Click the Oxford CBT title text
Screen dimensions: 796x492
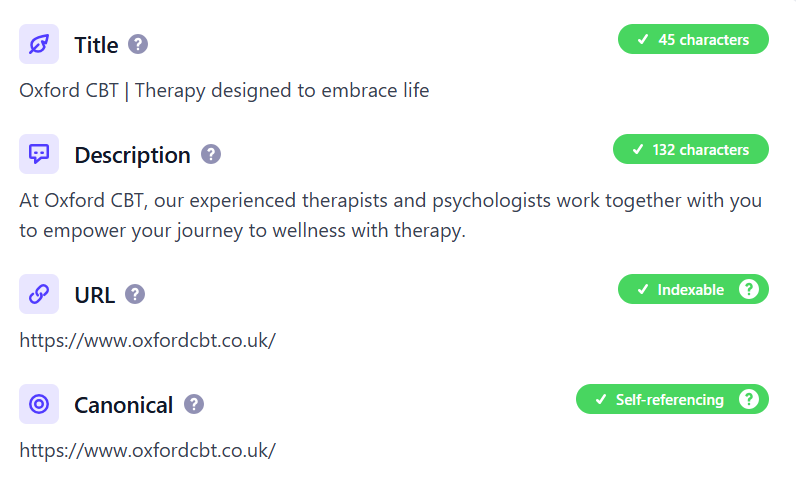tap(224, 91)
